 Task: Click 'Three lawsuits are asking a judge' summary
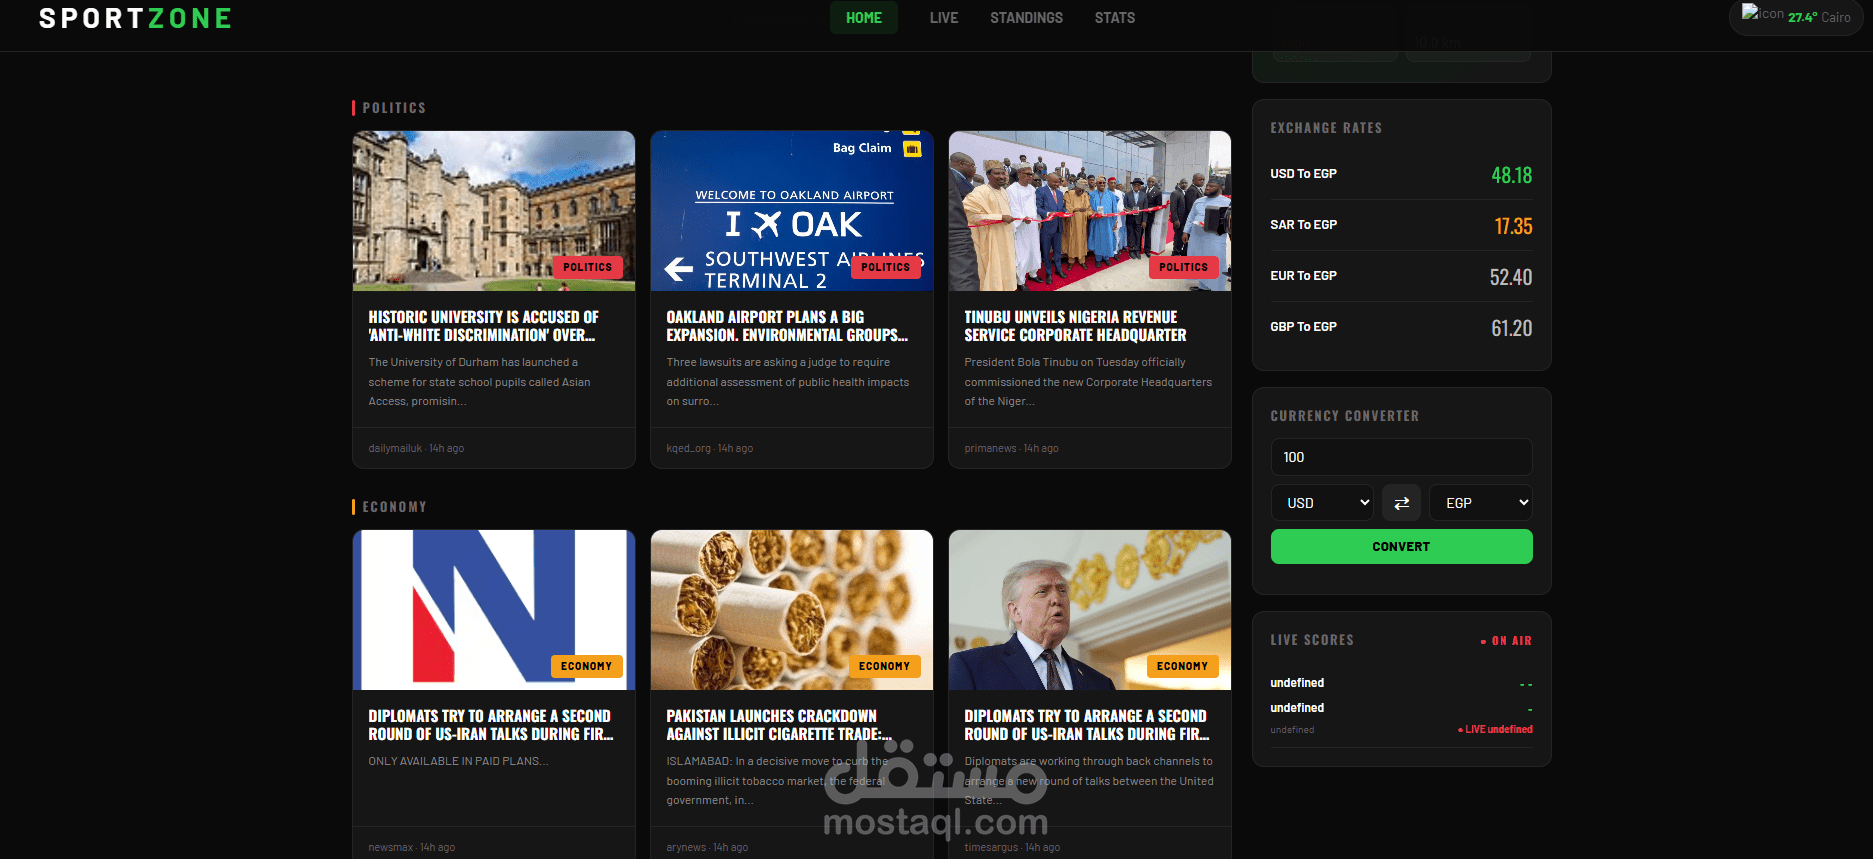788,382
